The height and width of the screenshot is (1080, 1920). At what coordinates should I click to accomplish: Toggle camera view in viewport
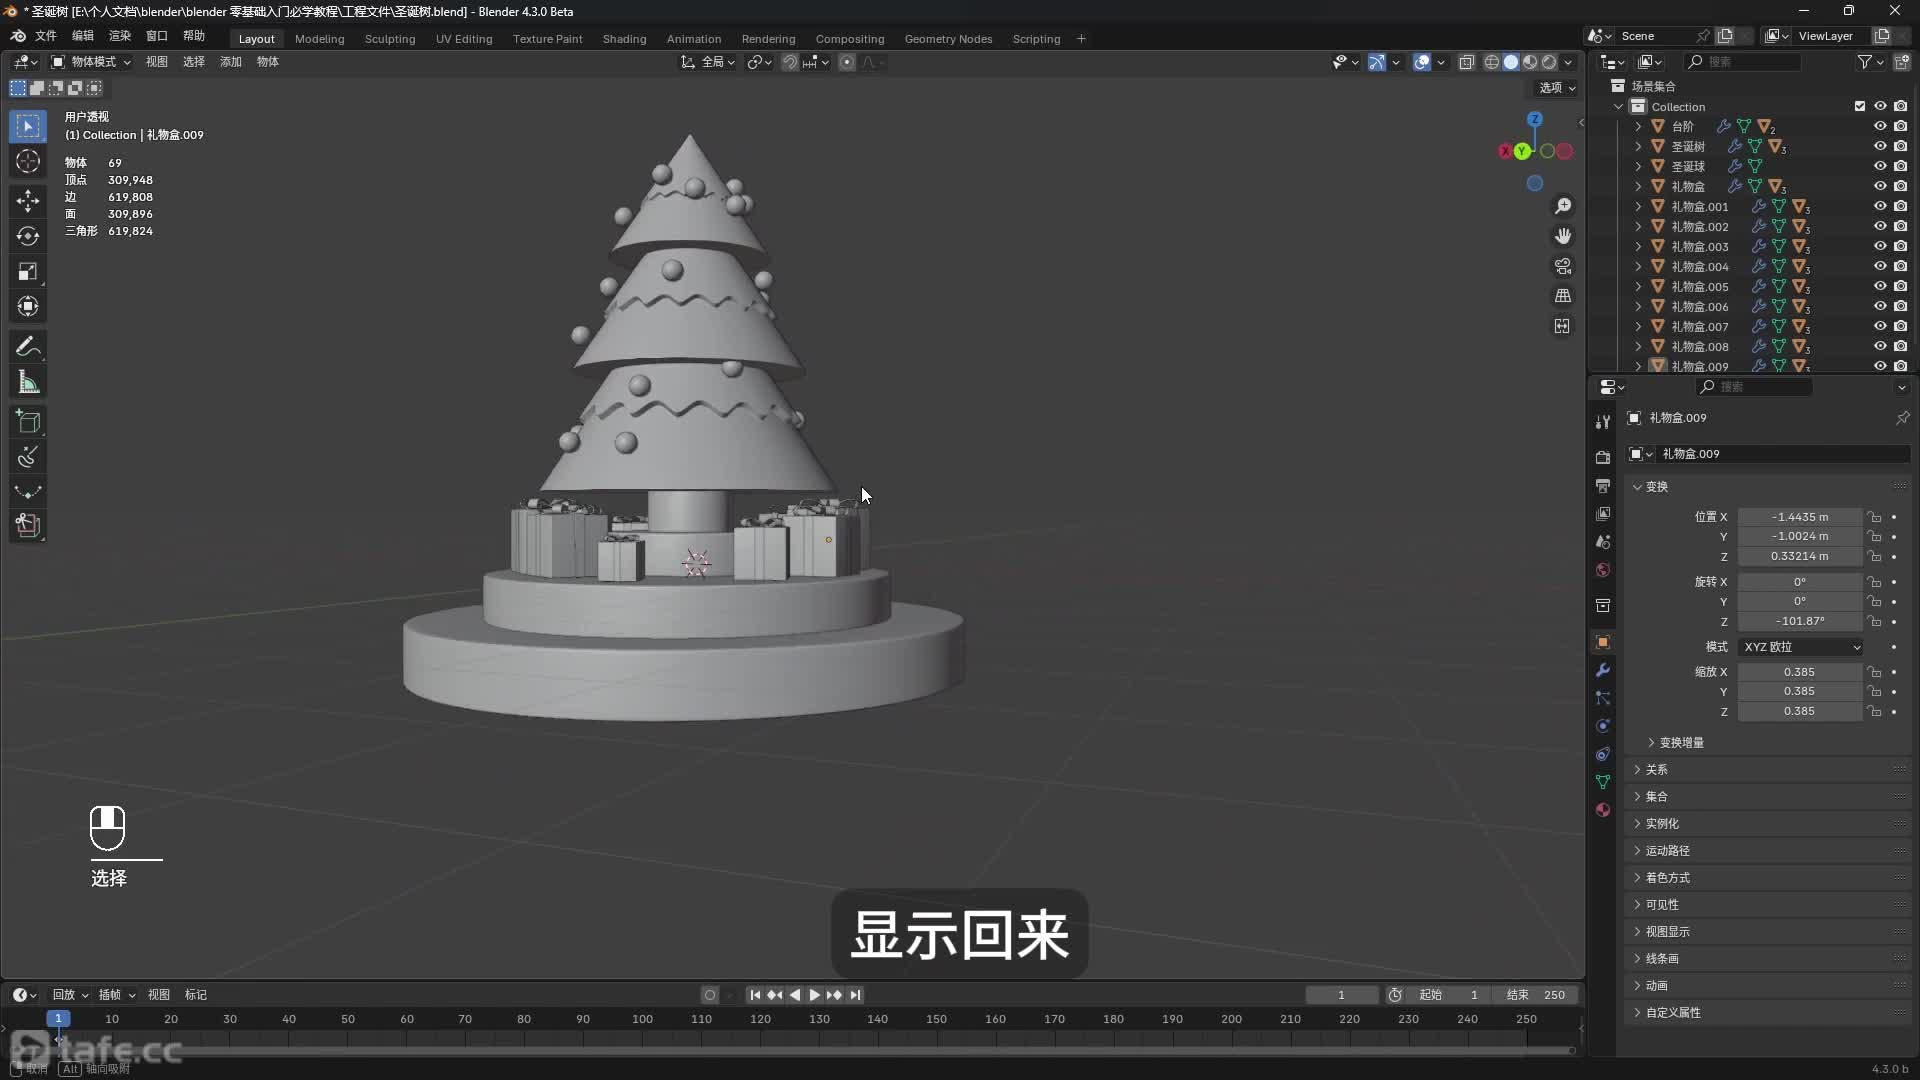click(1562, 266)
